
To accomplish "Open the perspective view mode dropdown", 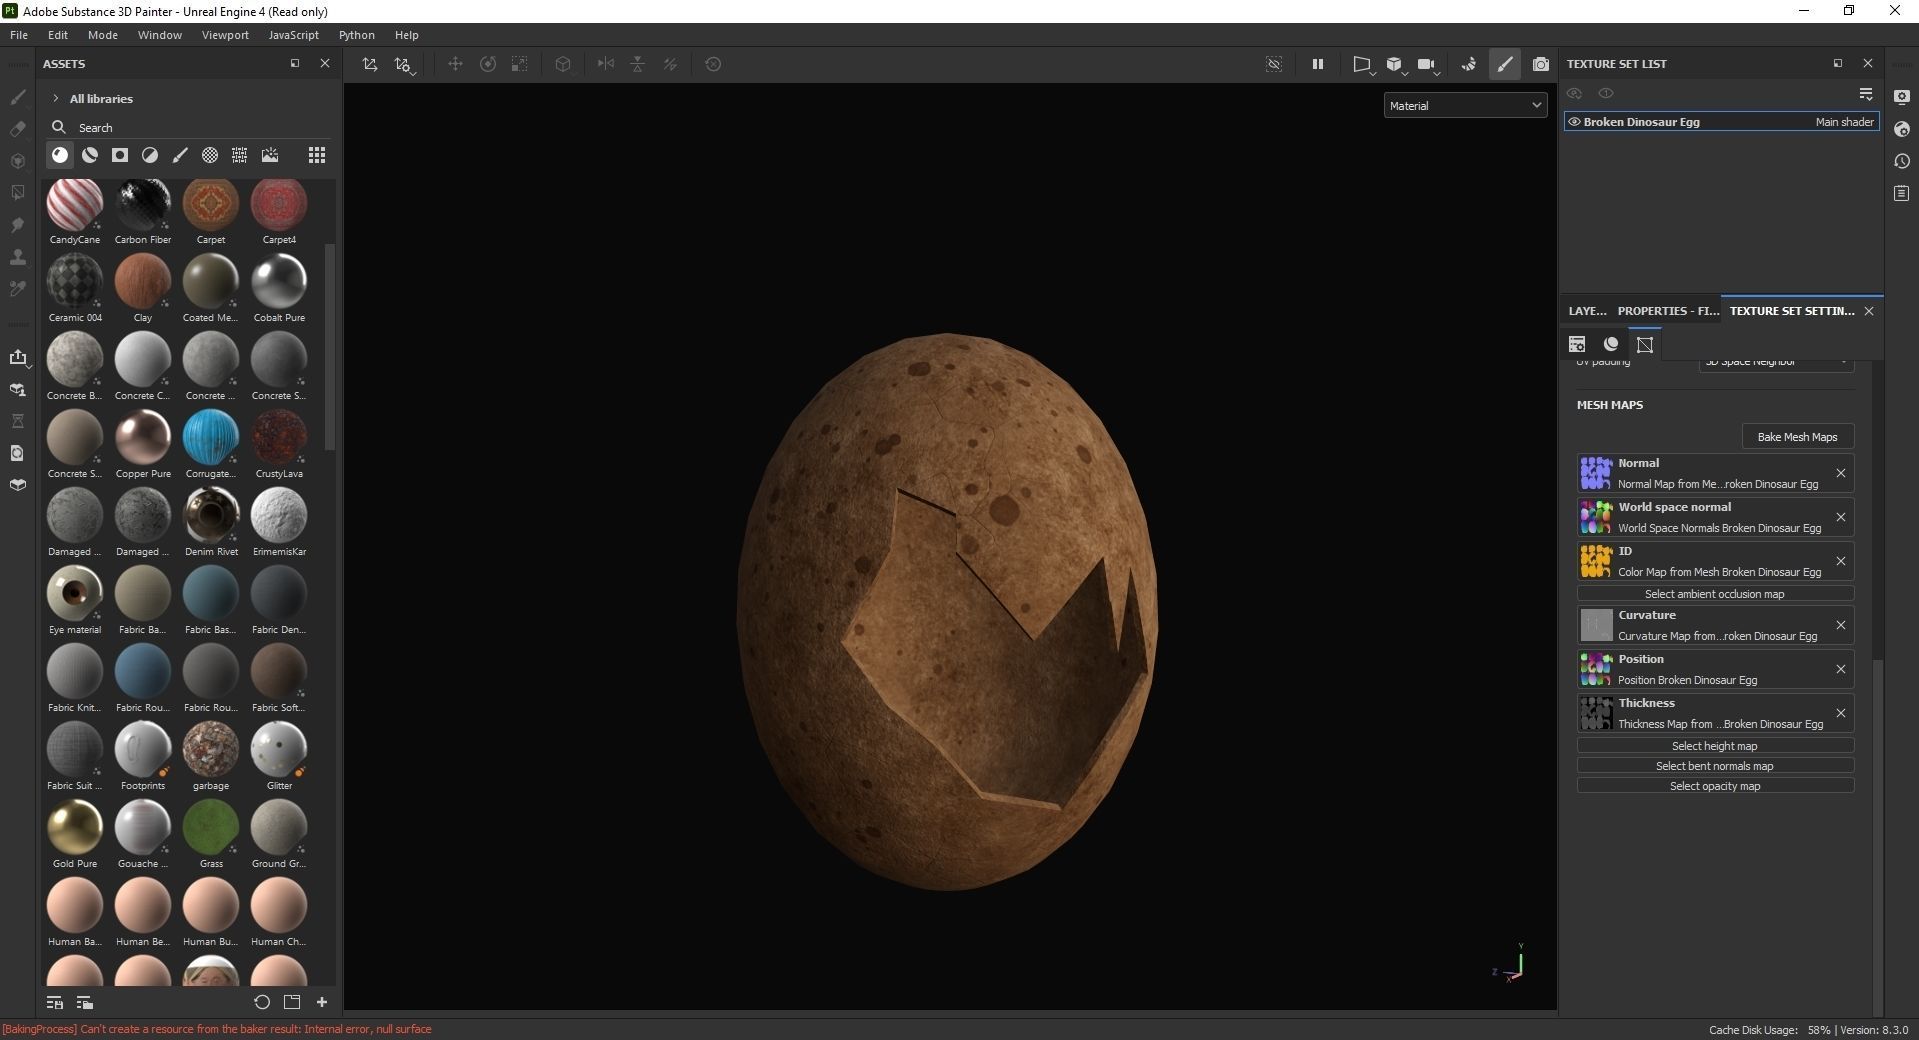I will [1363, 64].
